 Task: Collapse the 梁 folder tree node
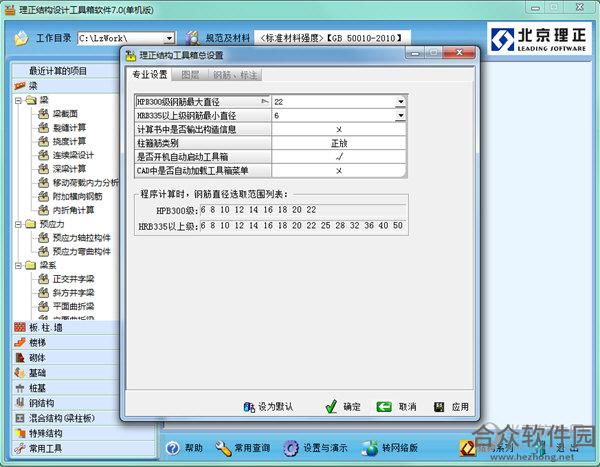[18, 100]
